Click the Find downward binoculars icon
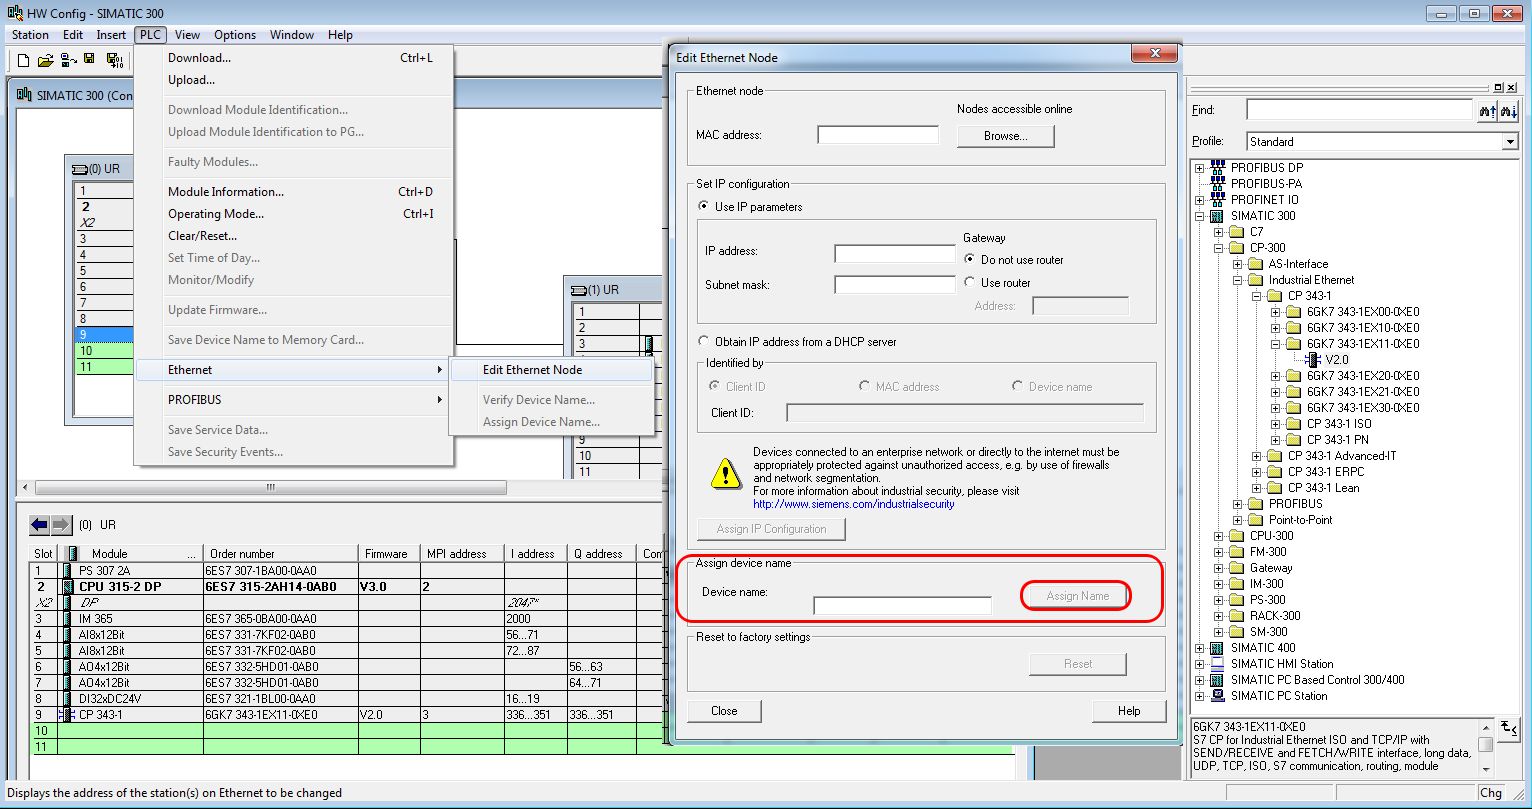 coord(1509,111)
